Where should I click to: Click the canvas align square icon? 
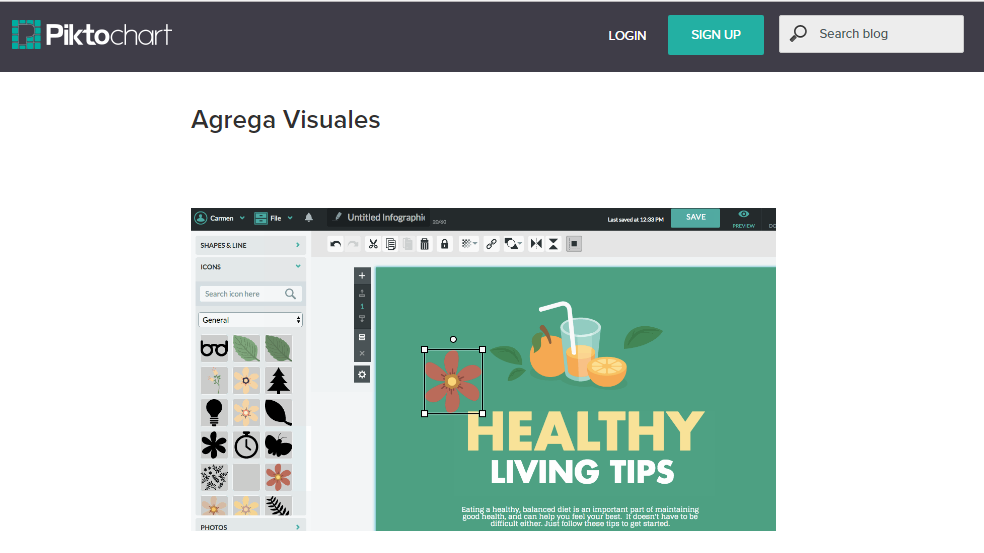574,244
